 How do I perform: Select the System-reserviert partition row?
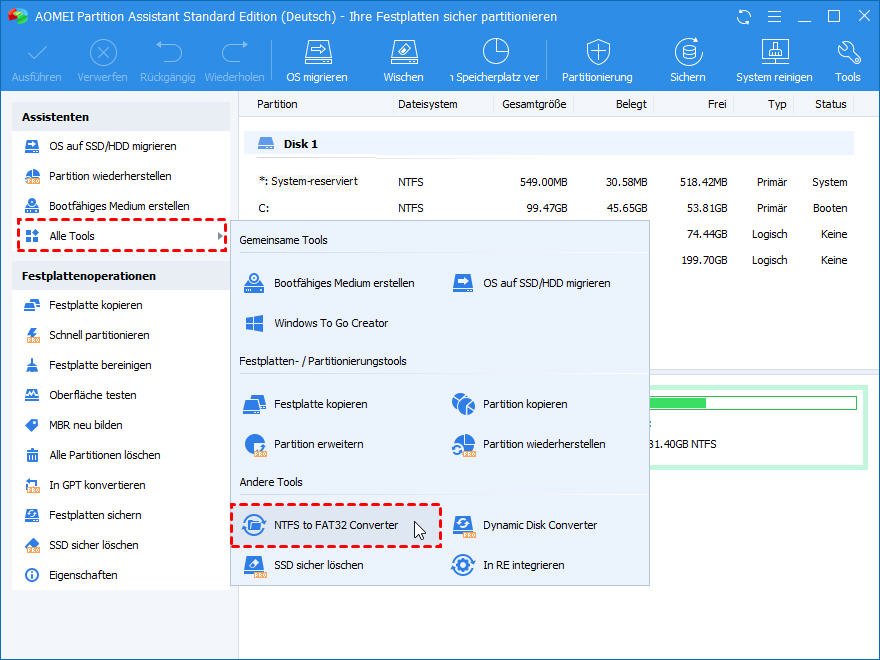point(553,182)
